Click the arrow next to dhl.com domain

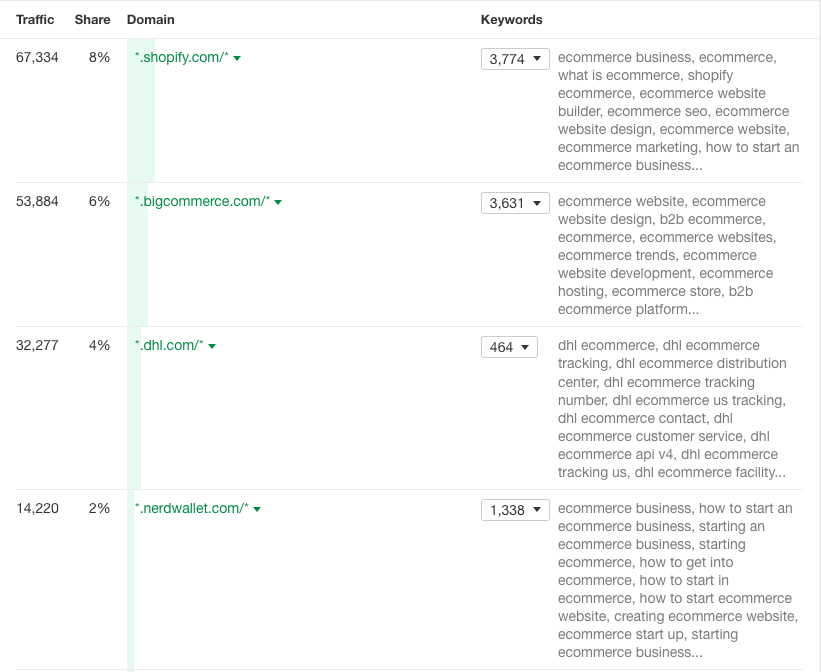pos(212,346)
